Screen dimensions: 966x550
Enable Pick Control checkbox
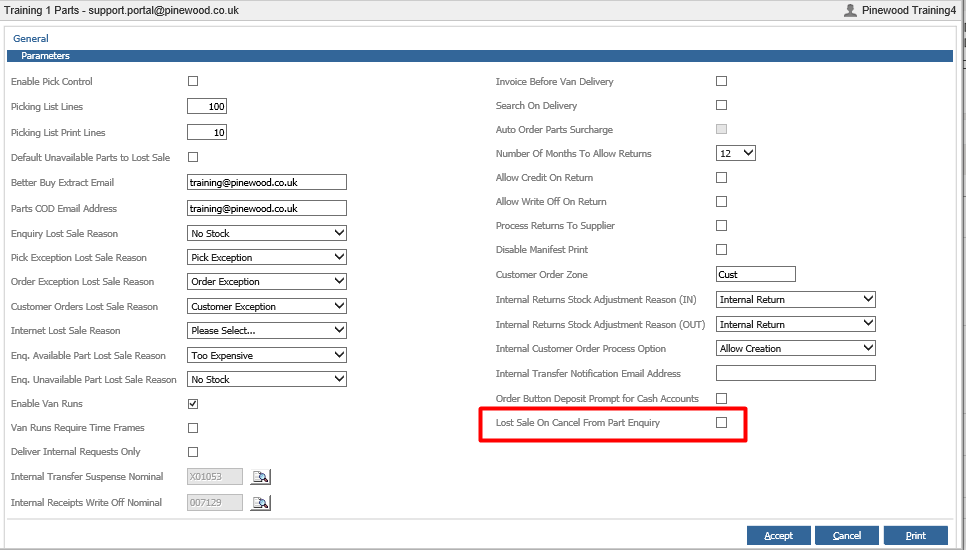click(x=193, y=81)
